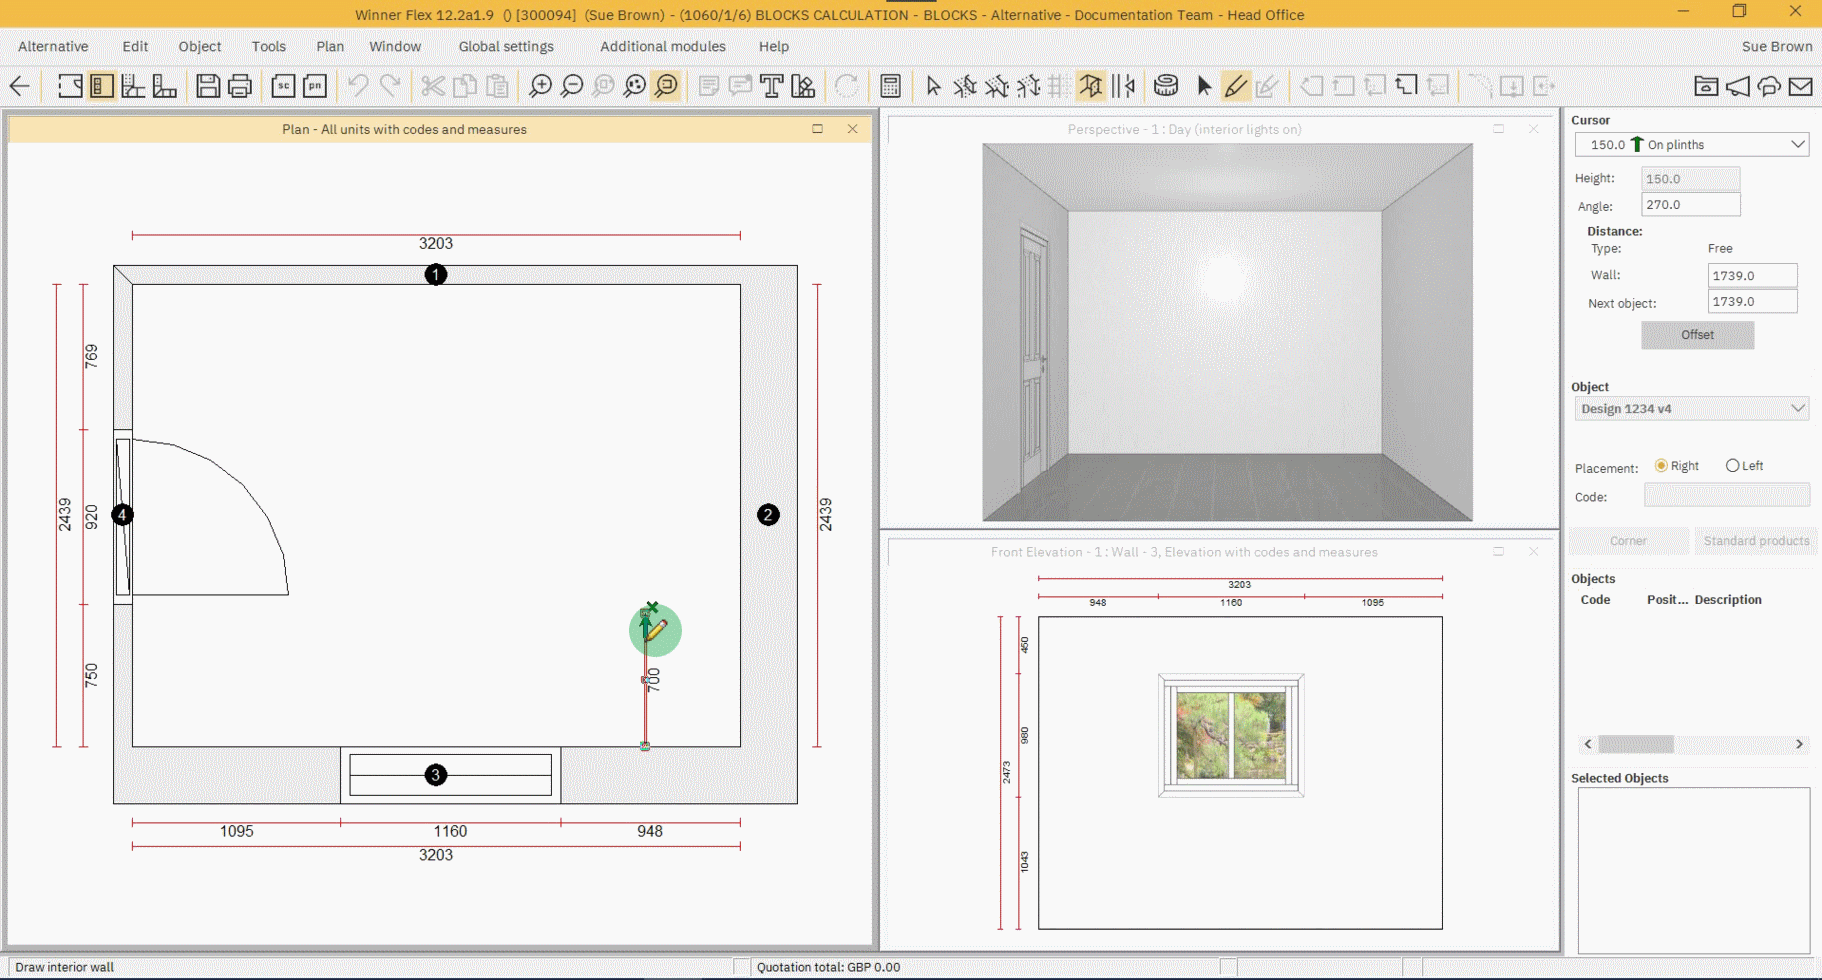Select the Cut scissors icon

click(432, 86)
